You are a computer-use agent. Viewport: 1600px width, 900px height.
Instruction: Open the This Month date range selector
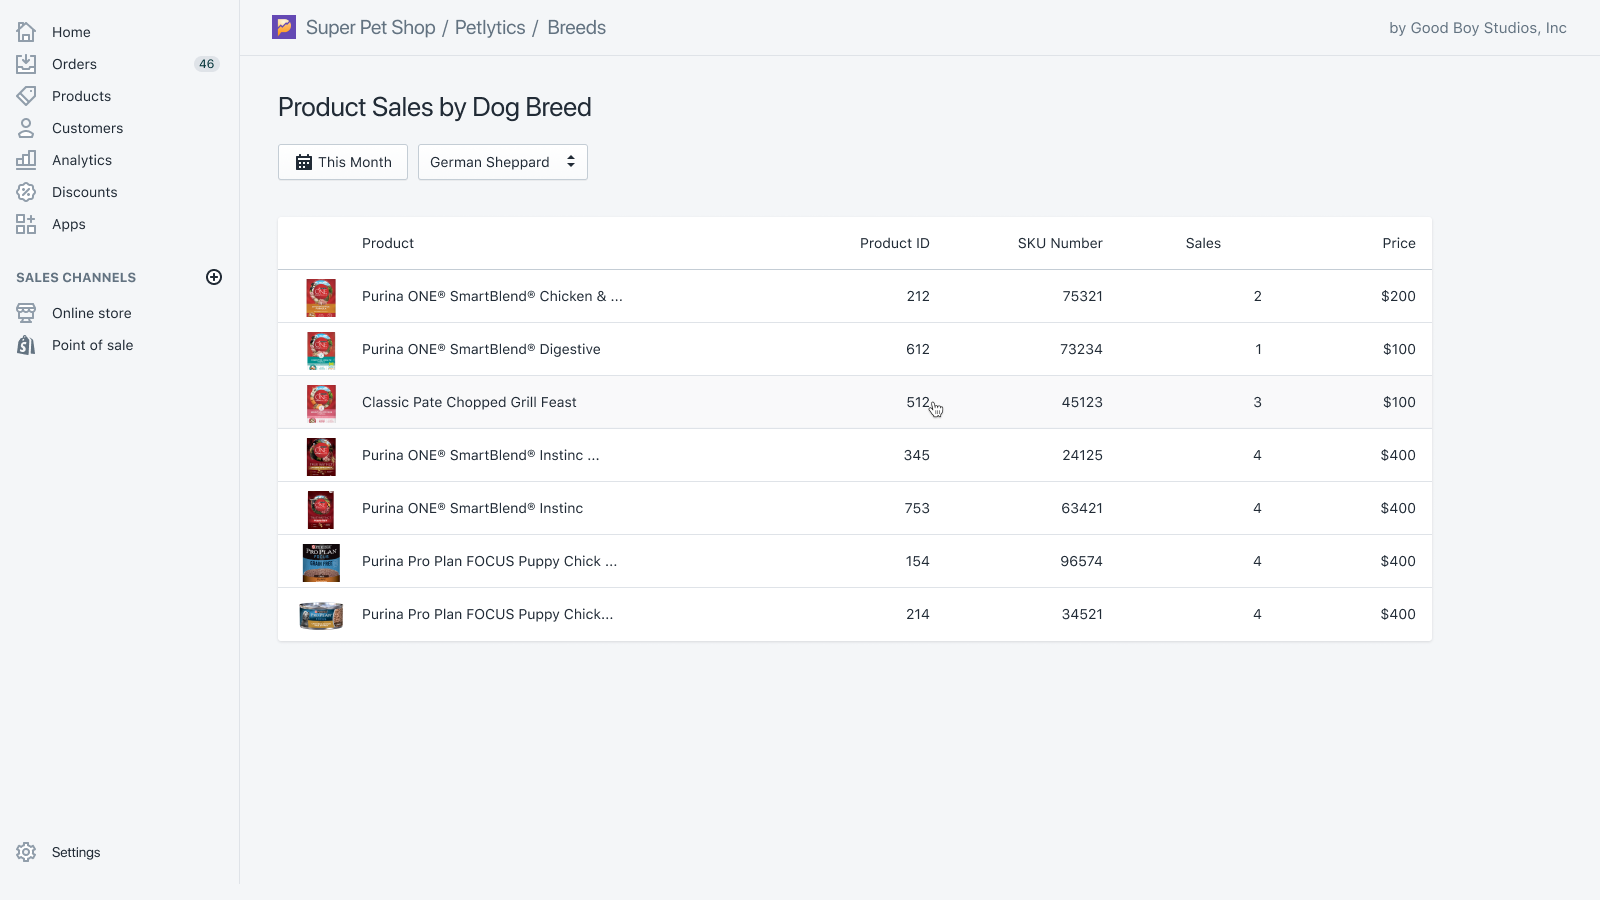(x=342, y=161)
